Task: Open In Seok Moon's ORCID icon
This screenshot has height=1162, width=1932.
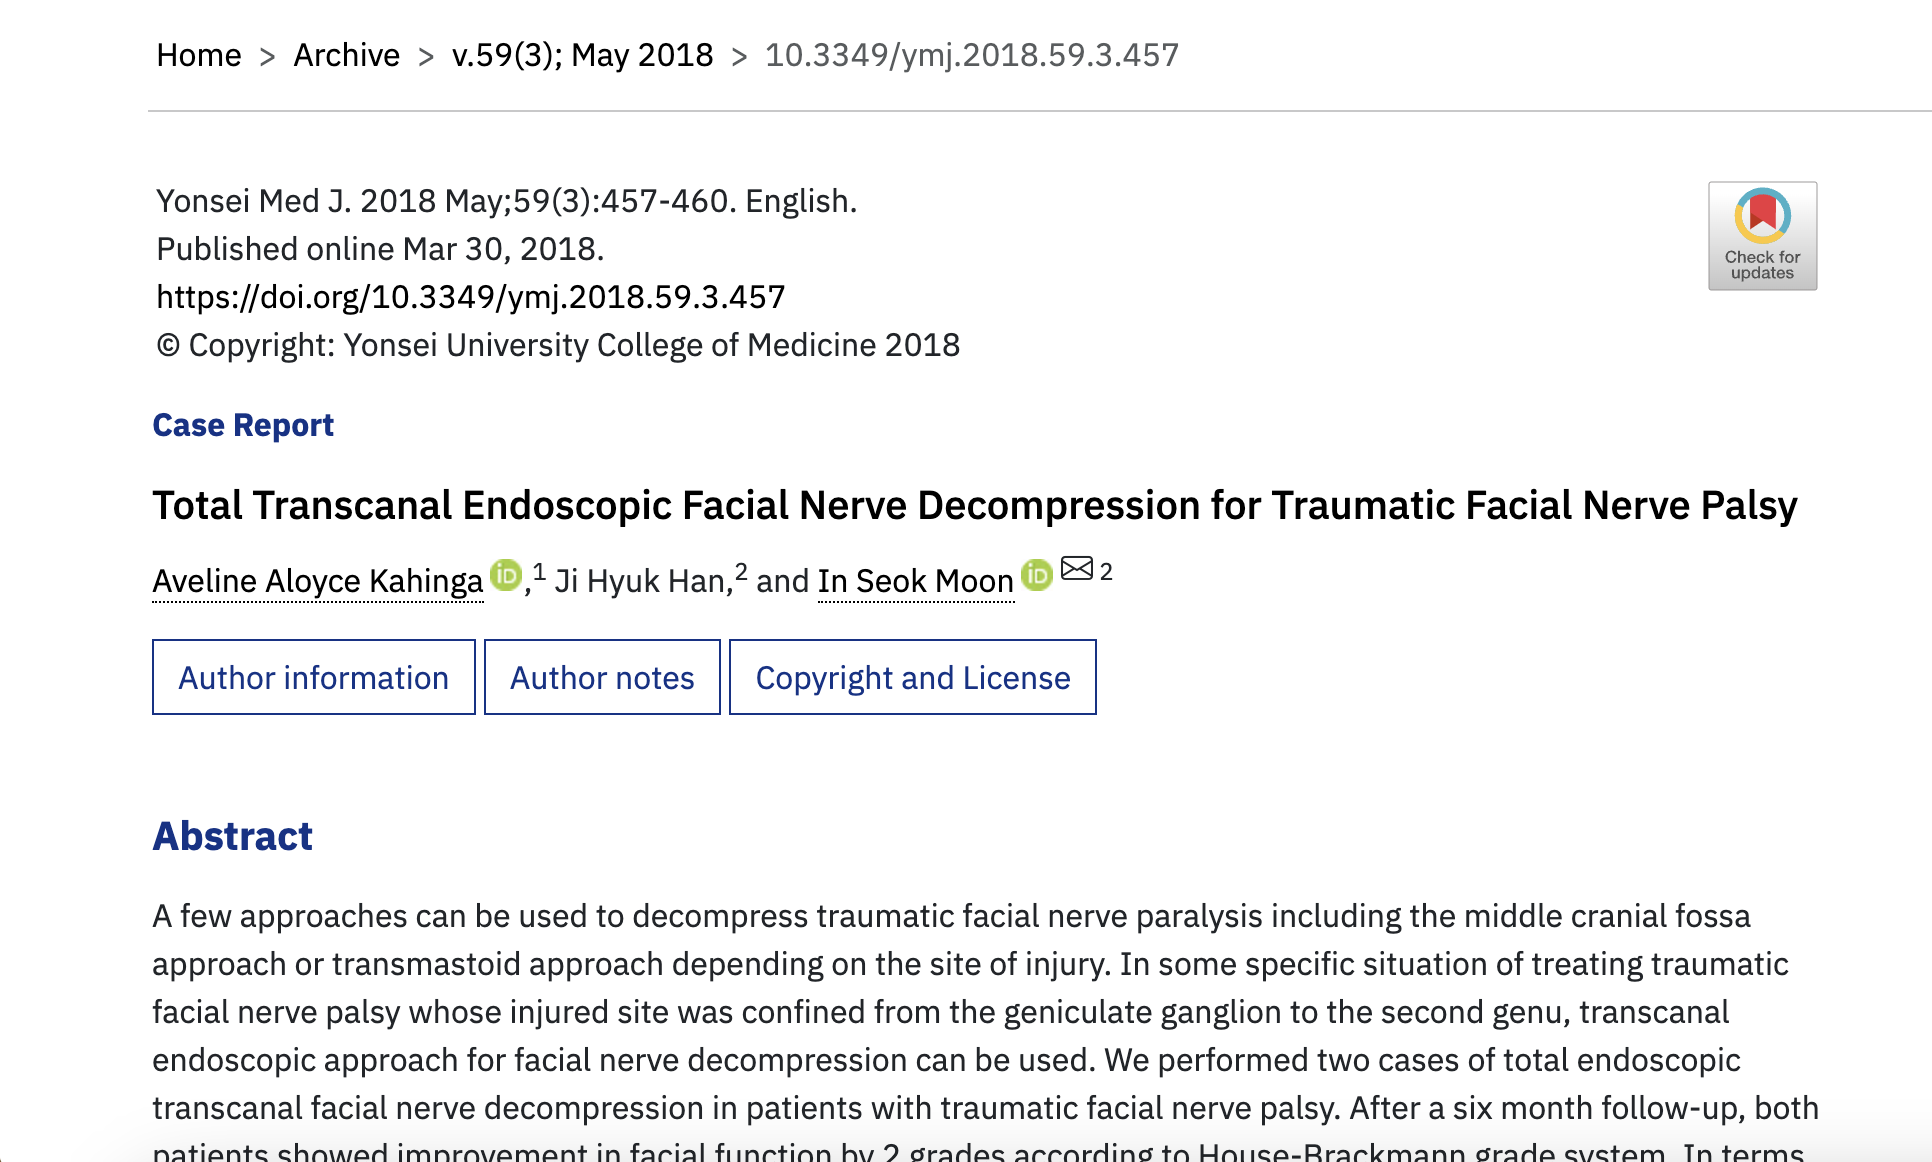Action: tap(1037, 576)
